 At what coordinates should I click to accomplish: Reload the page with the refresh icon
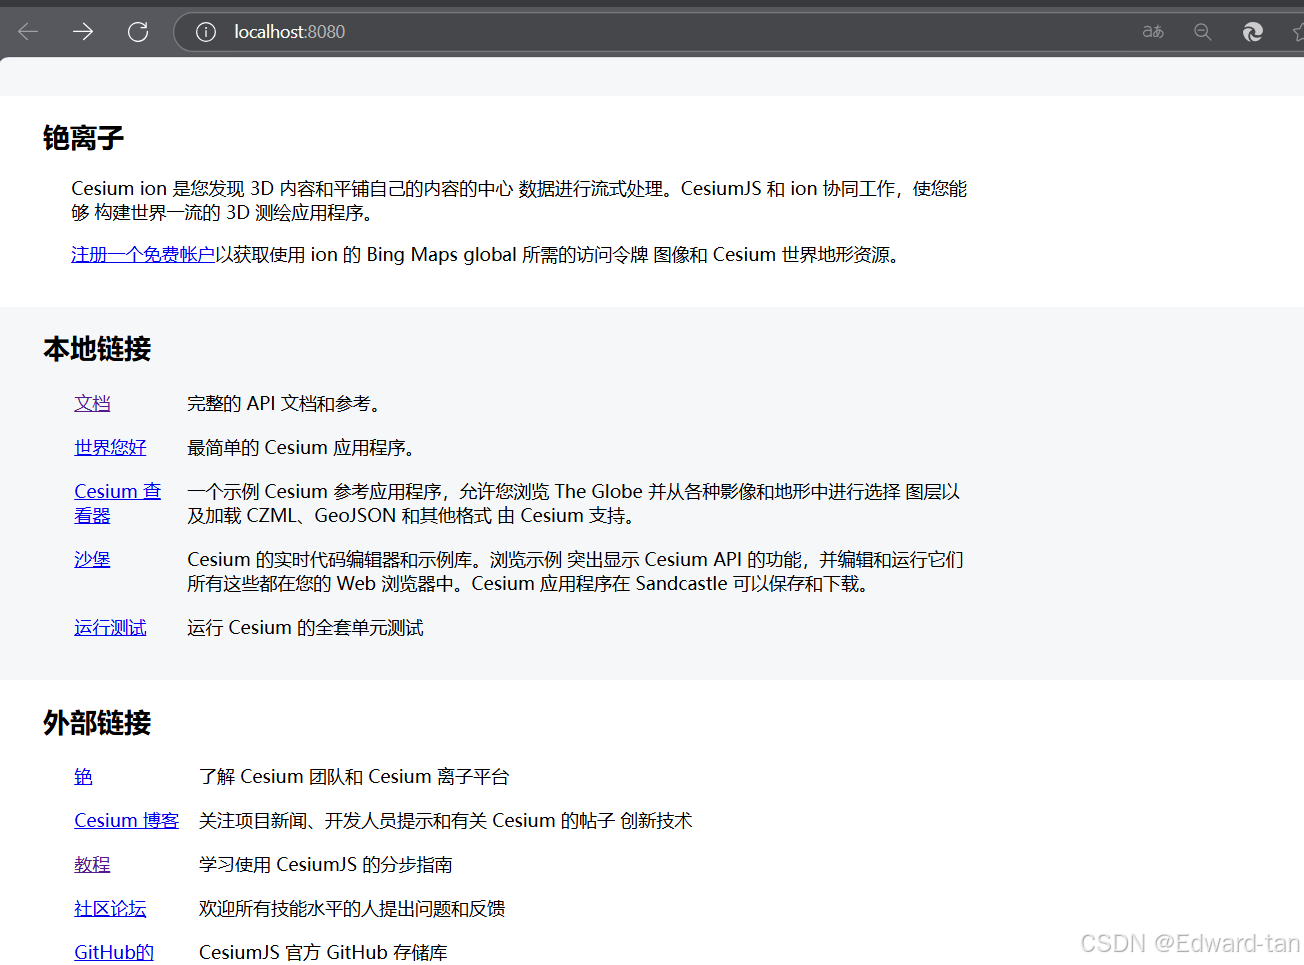tap(138, 32)
